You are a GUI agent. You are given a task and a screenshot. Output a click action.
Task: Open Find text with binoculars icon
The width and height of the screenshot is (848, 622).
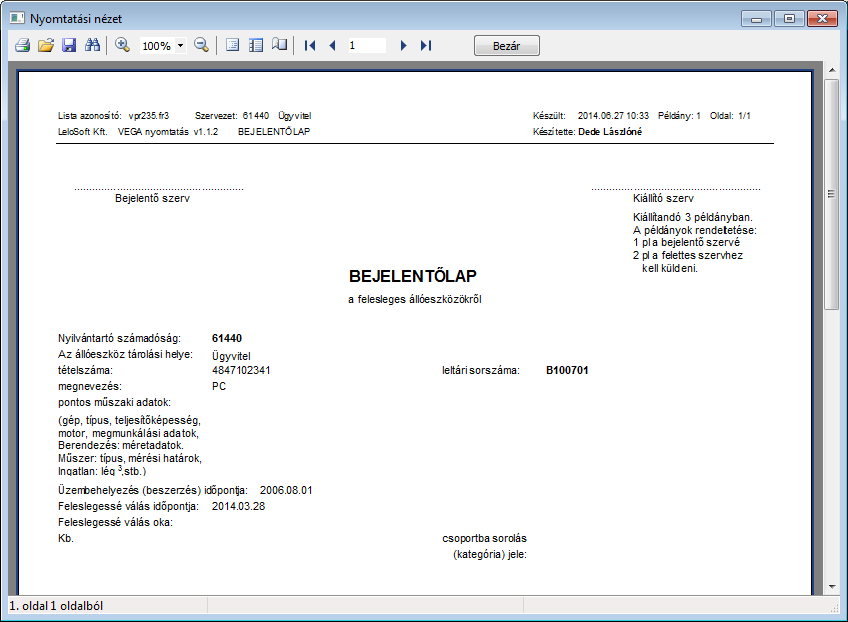(92, 45)
